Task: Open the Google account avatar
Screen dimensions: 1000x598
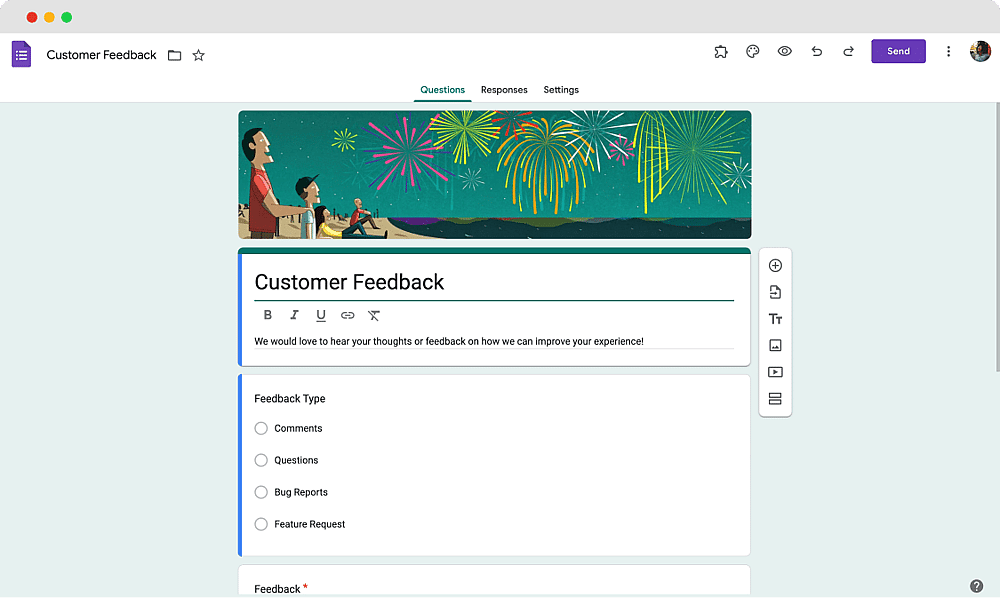Action: (980, 52)
